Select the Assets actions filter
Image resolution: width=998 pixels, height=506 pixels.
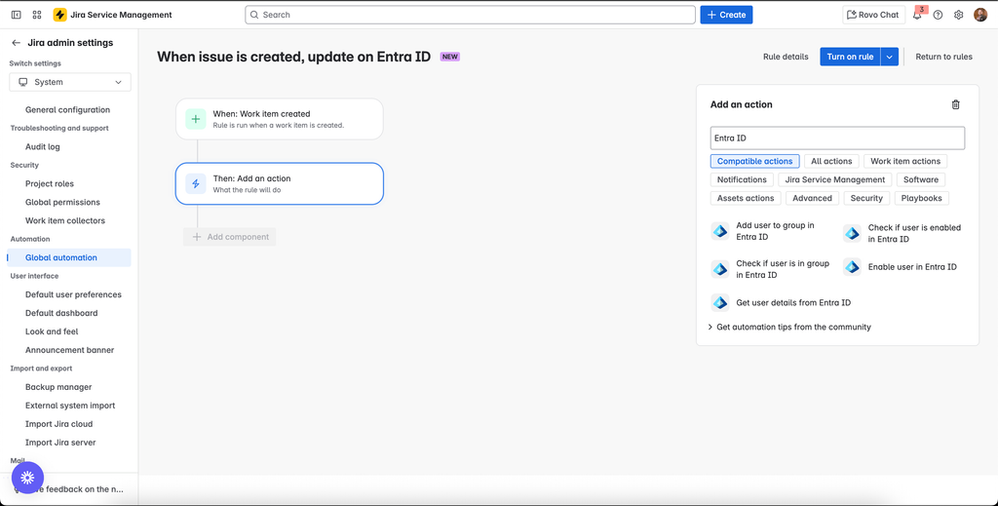click(746, 198)
